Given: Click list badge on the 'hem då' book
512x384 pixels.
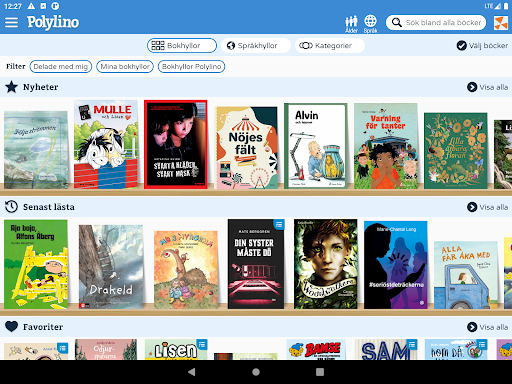Looking at the screenshot, I should [482, 345].
